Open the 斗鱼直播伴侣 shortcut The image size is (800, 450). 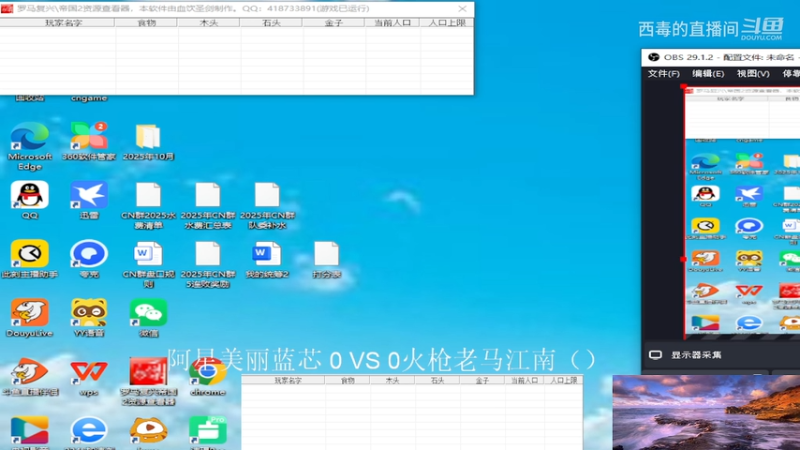tap(30, 377)
